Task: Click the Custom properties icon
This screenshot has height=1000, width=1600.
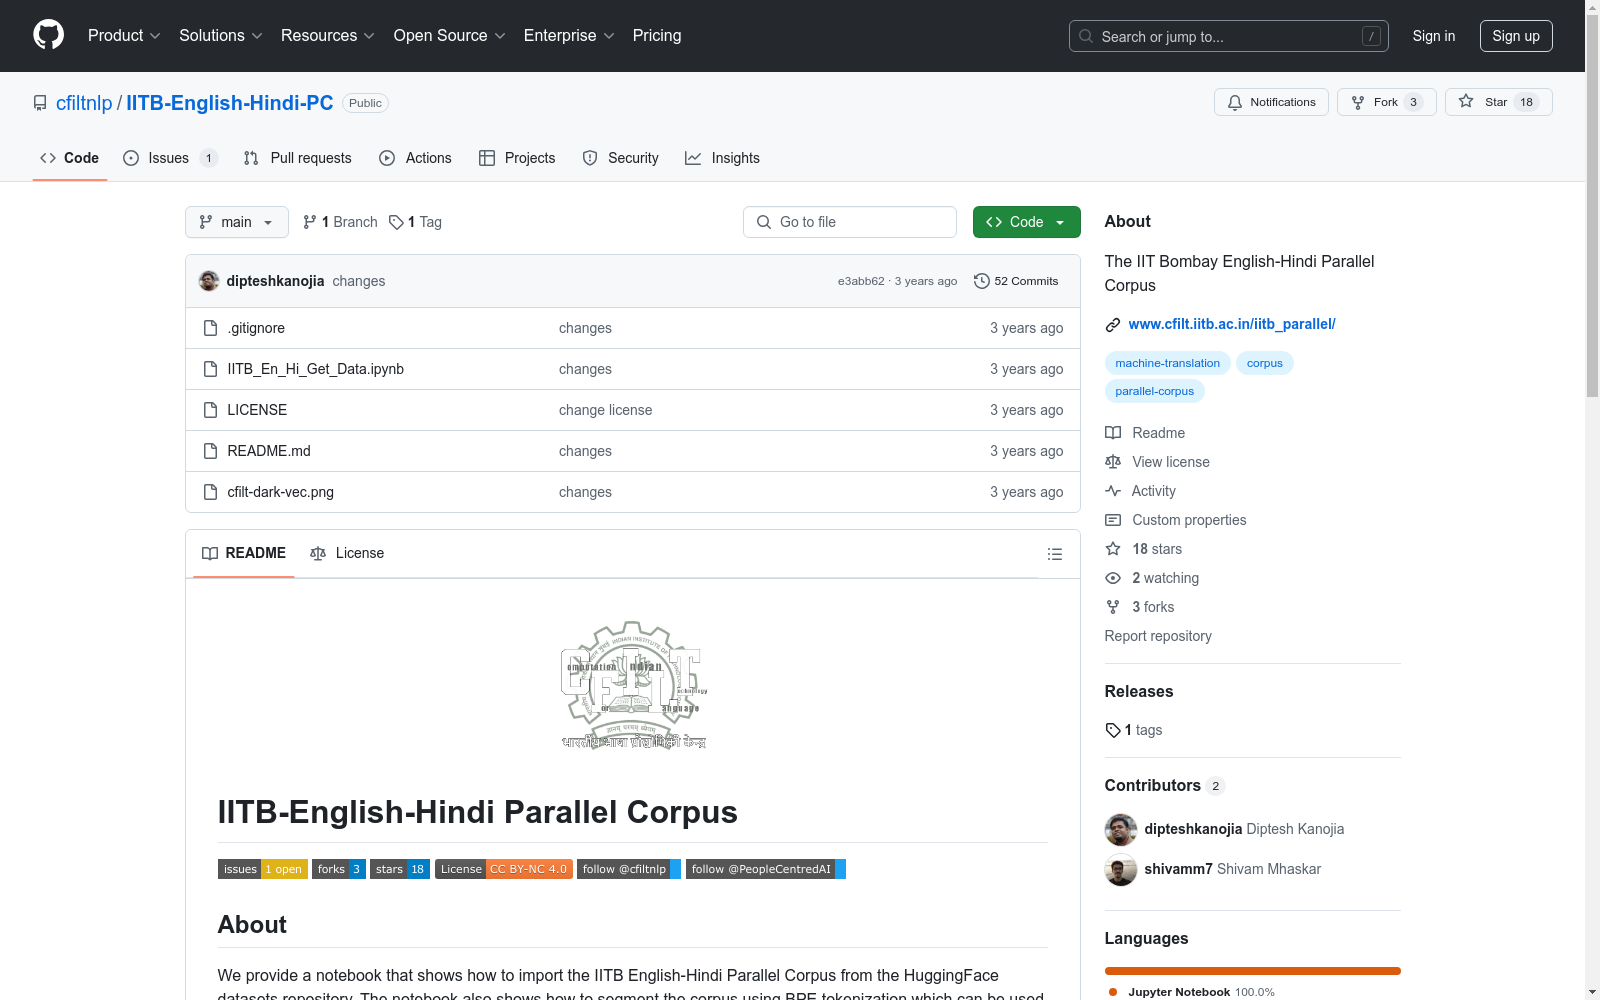Action: (x=1113, y=520)
